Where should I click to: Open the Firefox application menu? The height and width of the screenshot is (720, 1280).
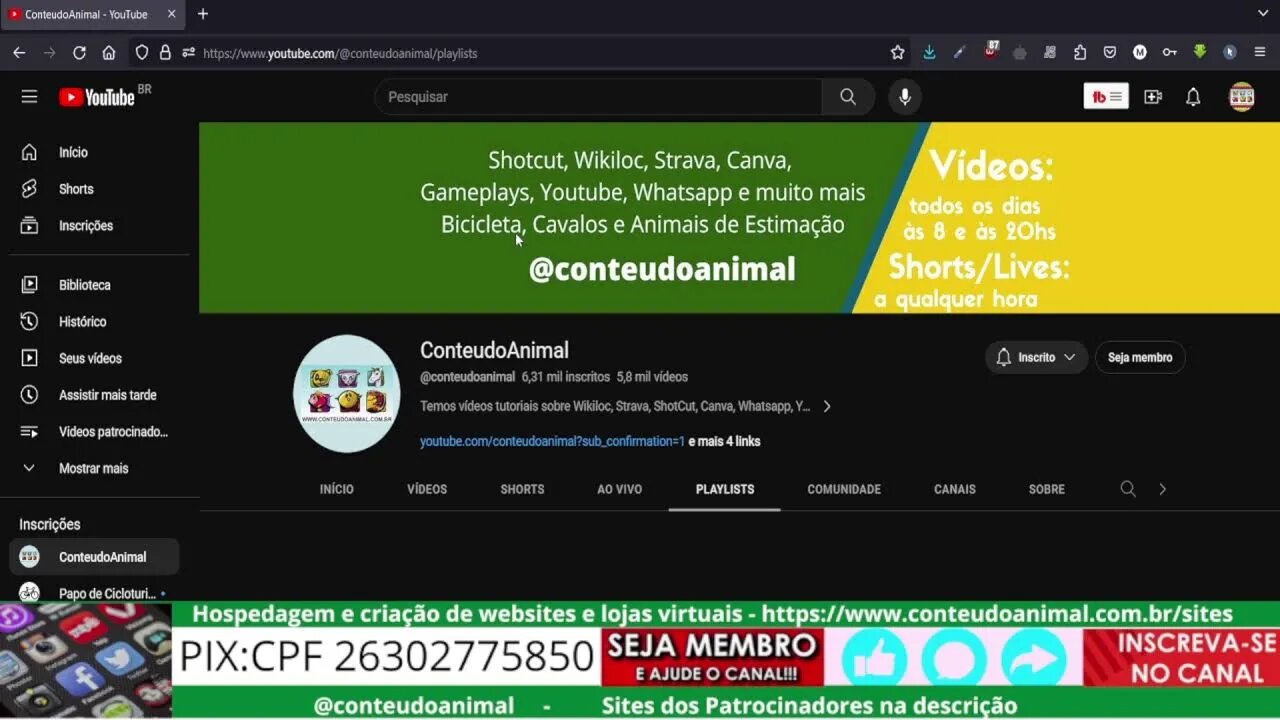pyautogui.click(x=1260, y=53)
